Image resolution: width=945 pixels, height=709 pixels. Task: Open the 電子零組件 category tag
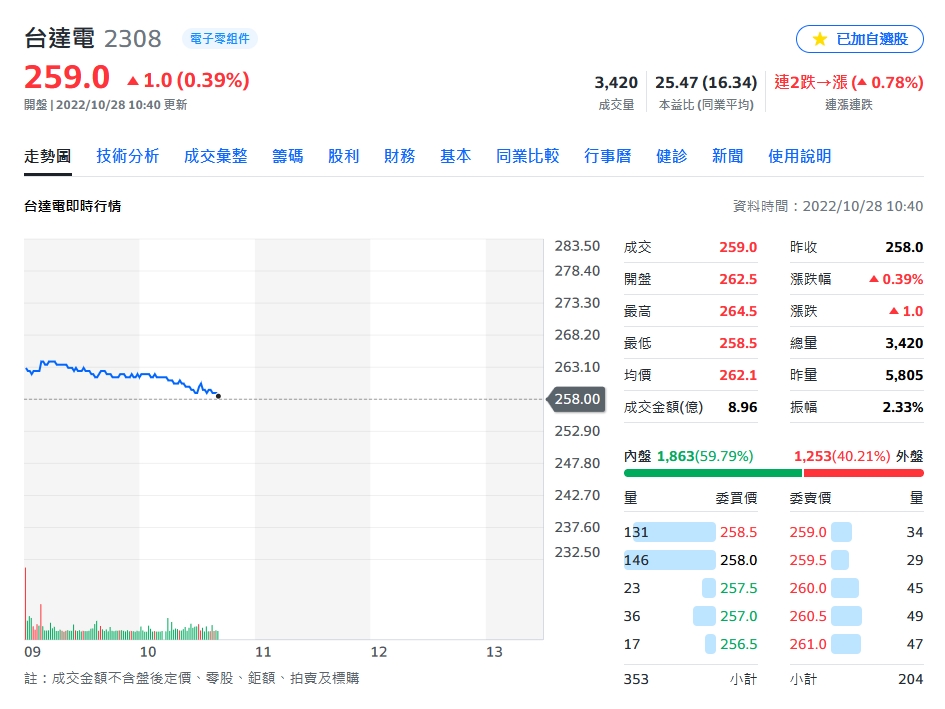[x=219, y=39]
